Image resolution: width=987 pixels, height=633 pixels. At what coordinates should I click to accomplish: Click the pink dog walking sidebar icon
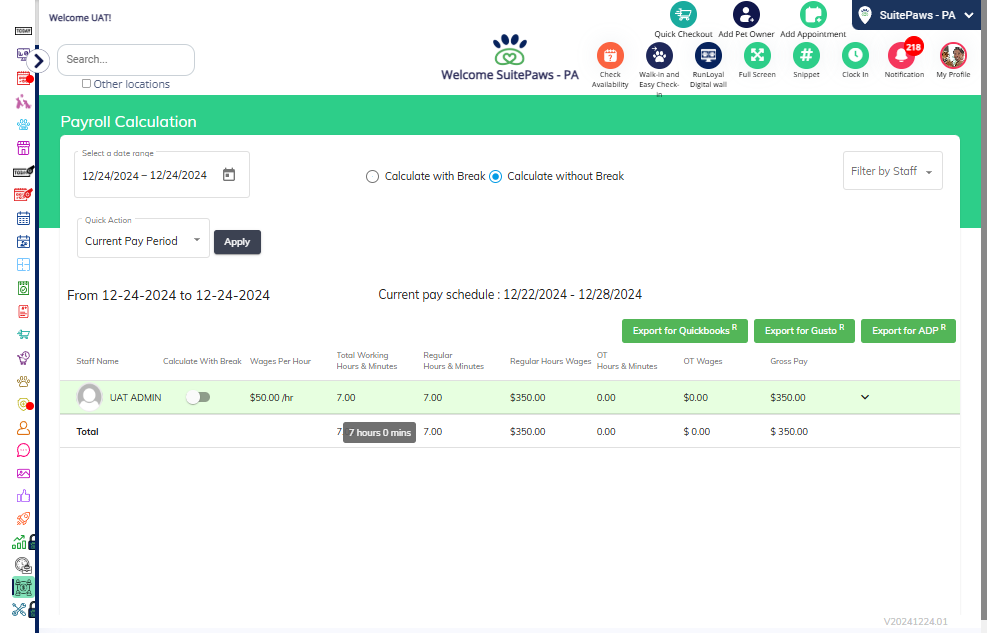pos(23,101)
